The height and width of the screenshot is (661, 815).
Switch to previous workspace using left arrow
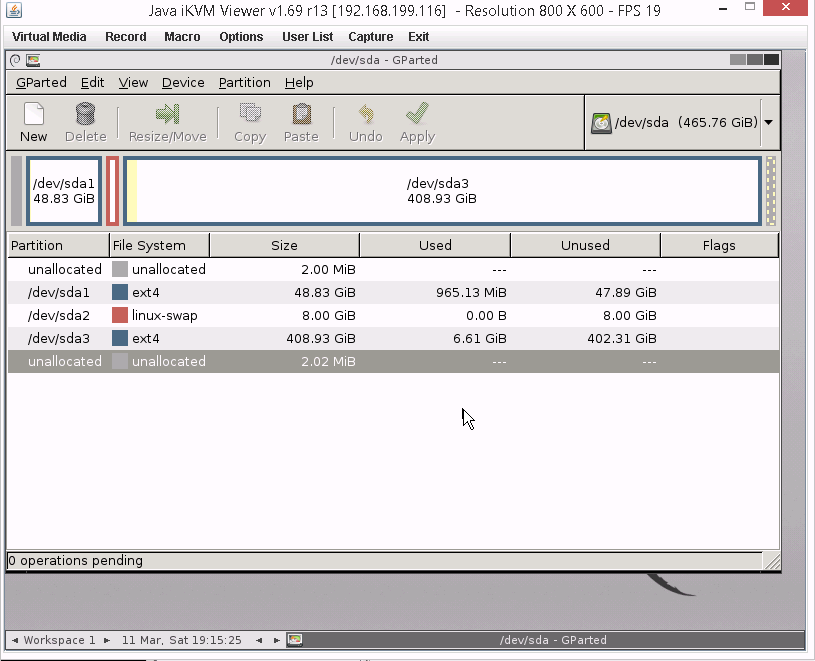tap(15, 640)
